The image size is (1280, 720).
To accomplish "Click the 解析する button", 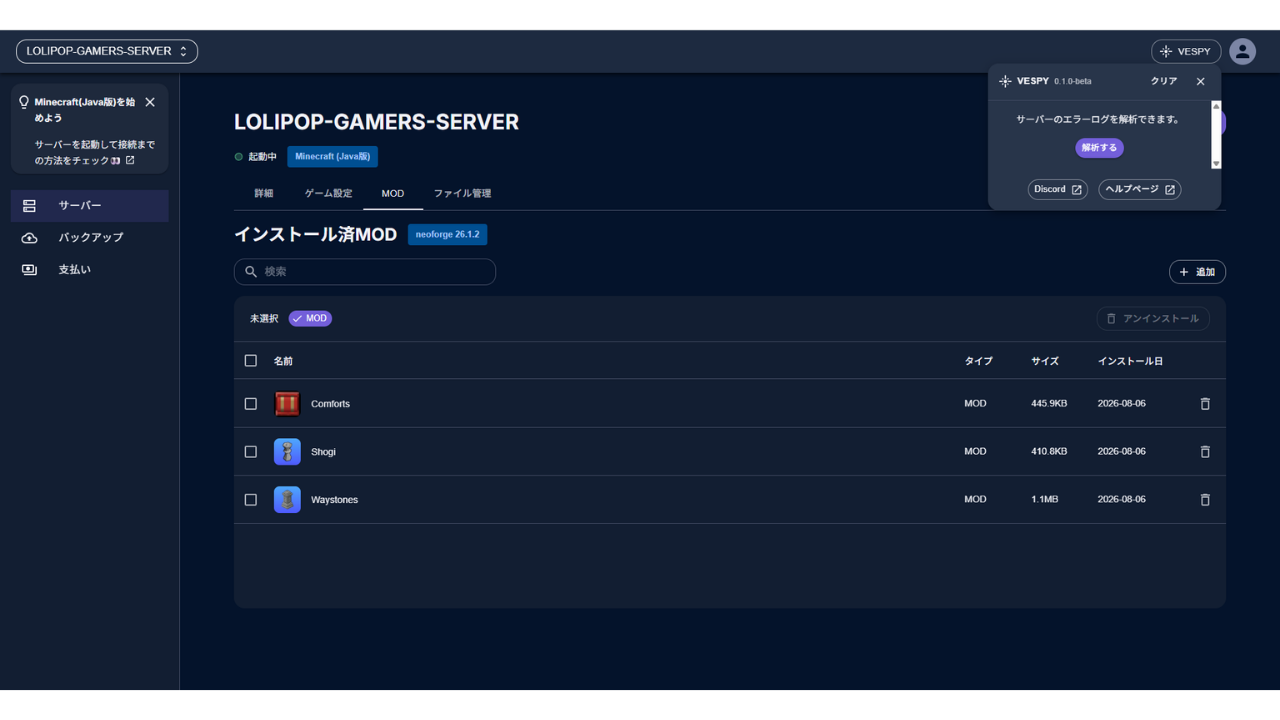I will point(1099,148).
